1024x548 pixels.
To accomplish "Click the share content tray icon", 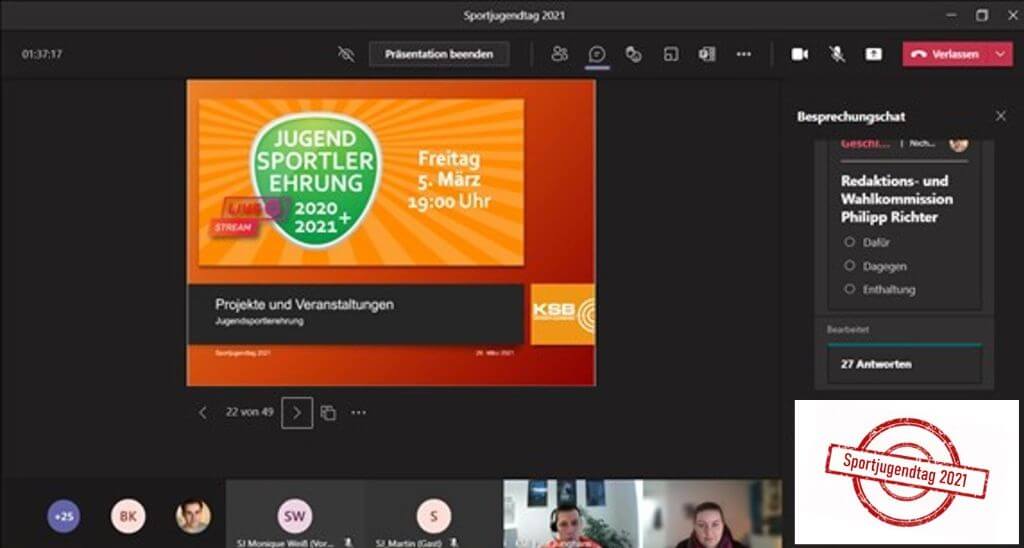I will (873, 54).
